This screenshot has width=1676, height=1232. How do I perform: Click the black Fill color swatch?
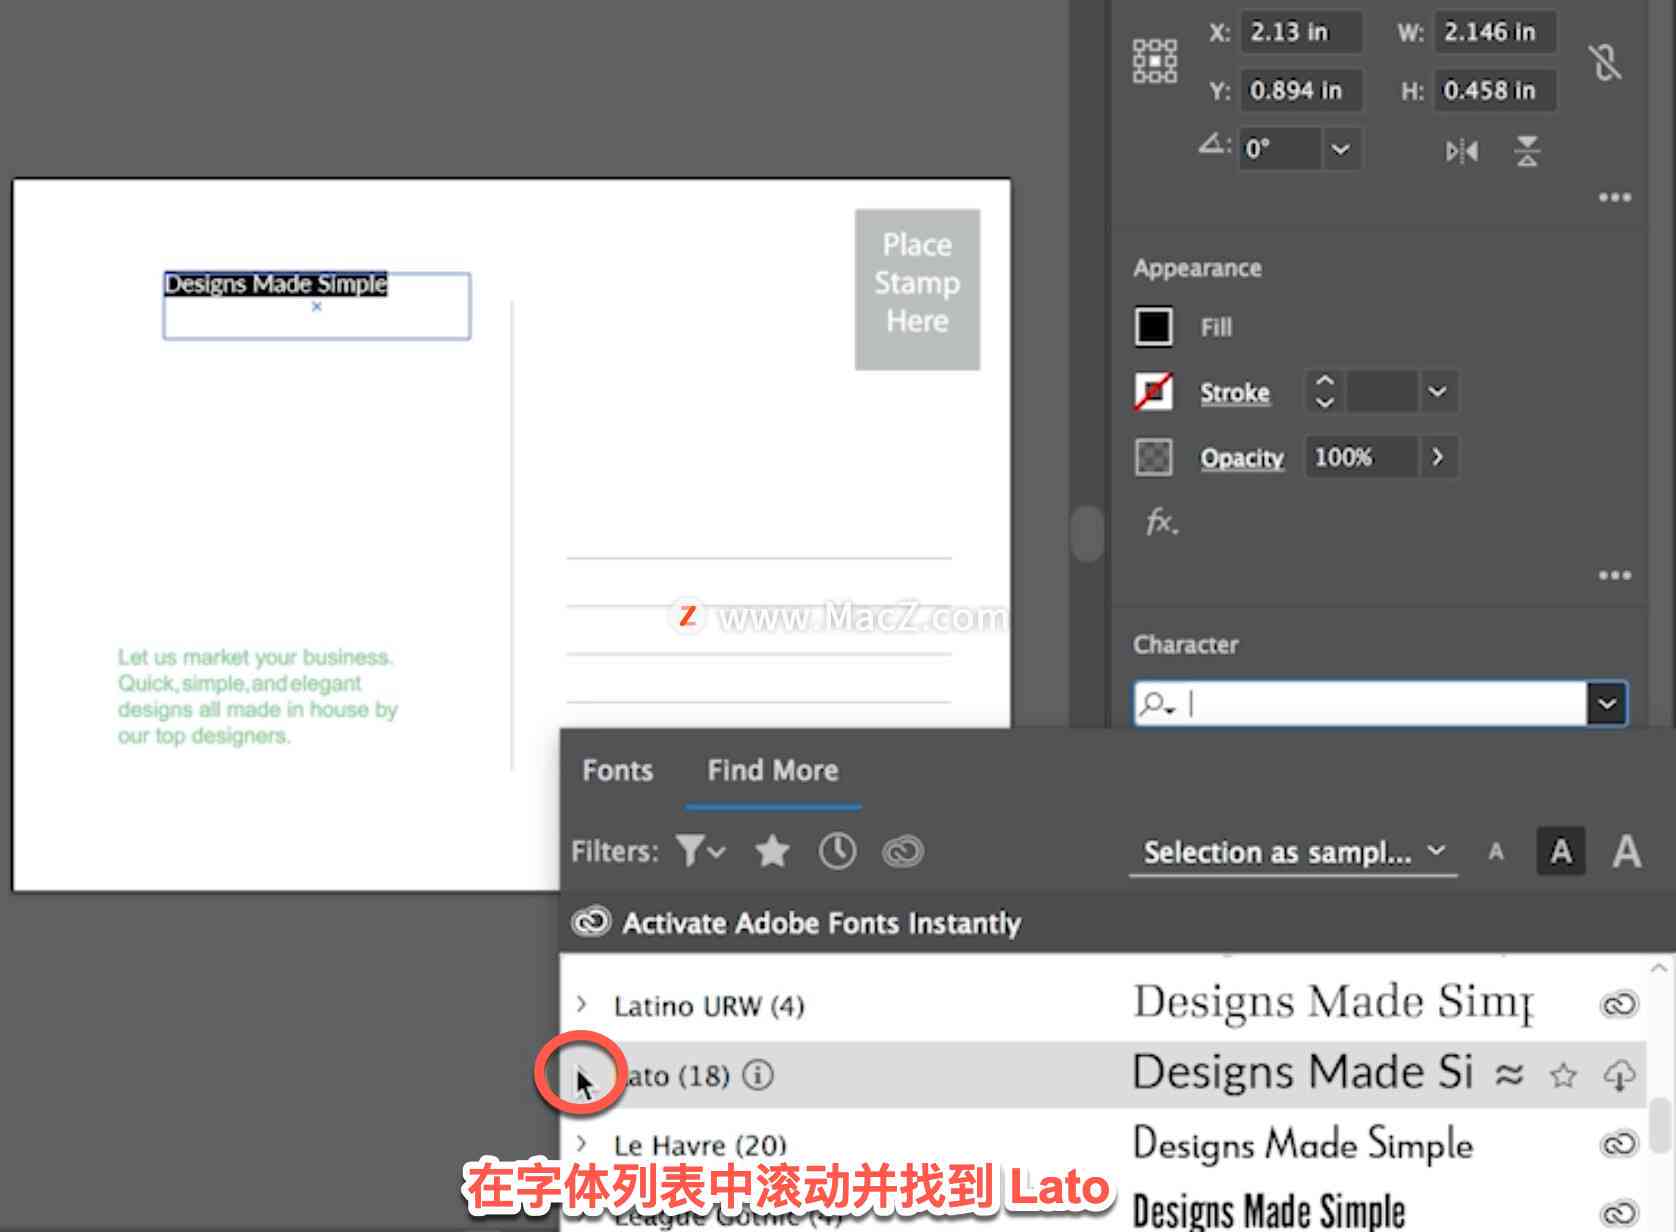point(1153,327)
